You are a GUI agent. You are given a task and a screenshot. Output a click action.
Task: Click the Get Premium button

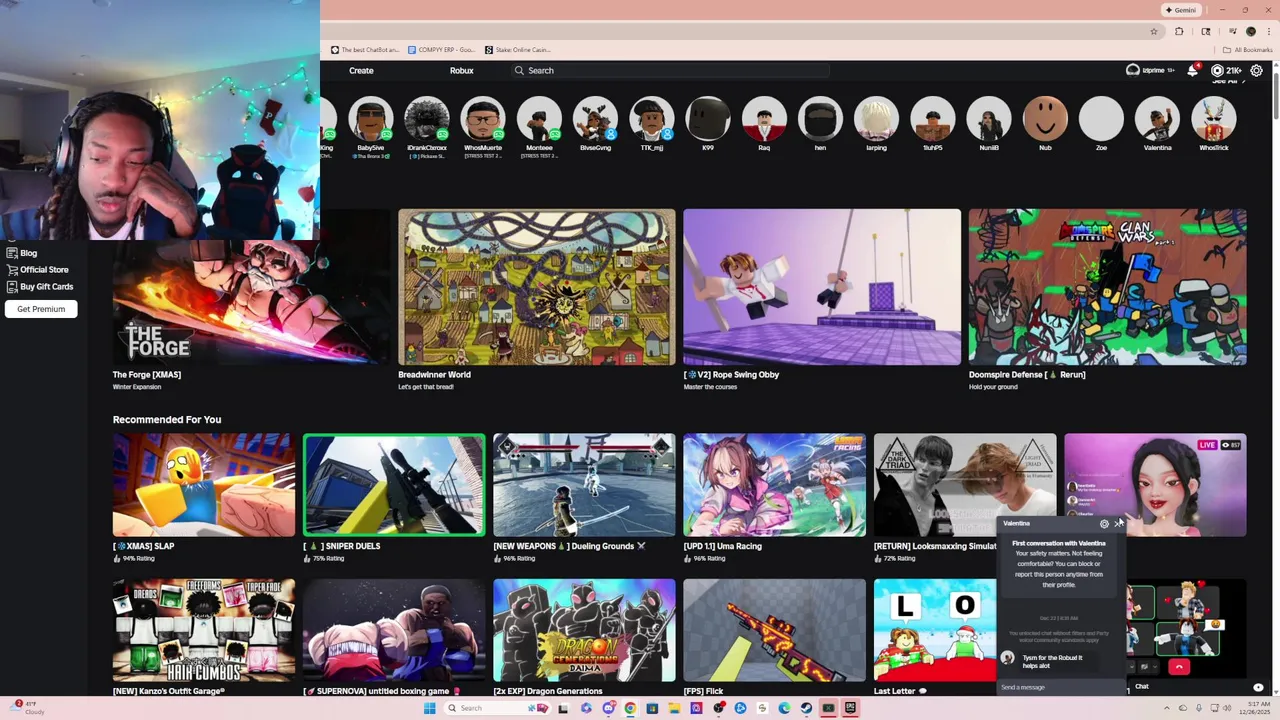(x=41, y=309)
